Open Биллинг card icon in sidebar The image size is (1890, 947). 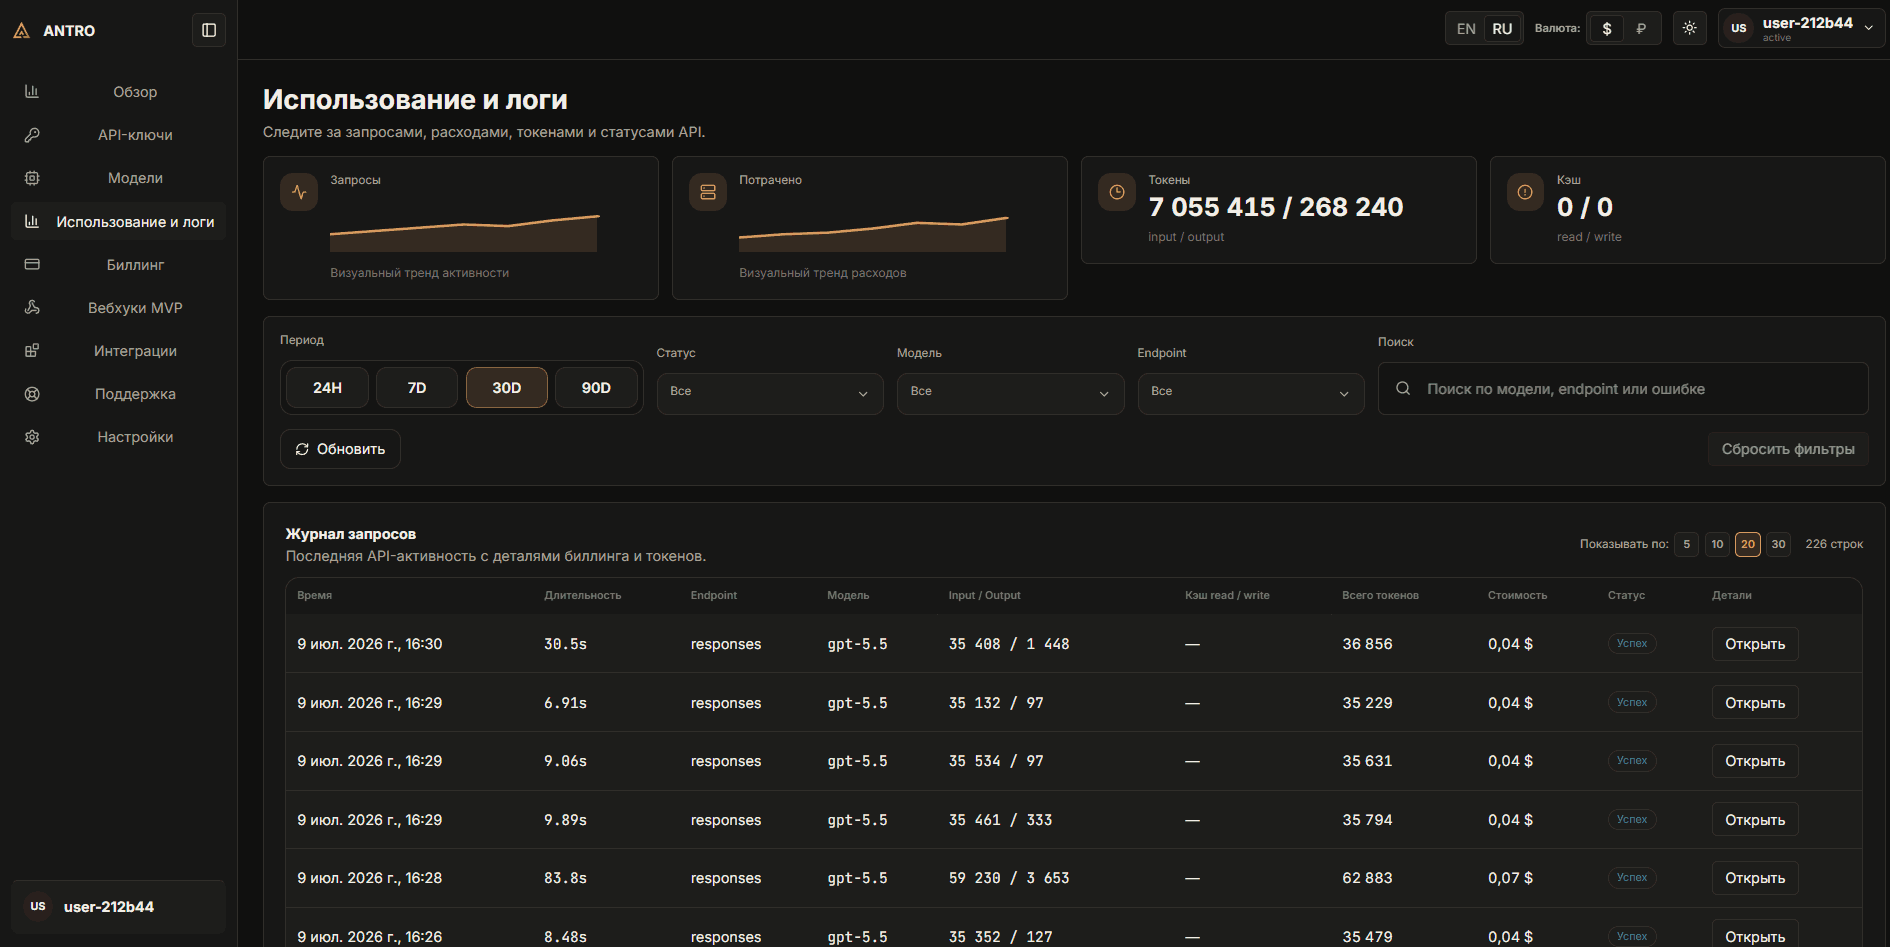(x=32, y=265)
